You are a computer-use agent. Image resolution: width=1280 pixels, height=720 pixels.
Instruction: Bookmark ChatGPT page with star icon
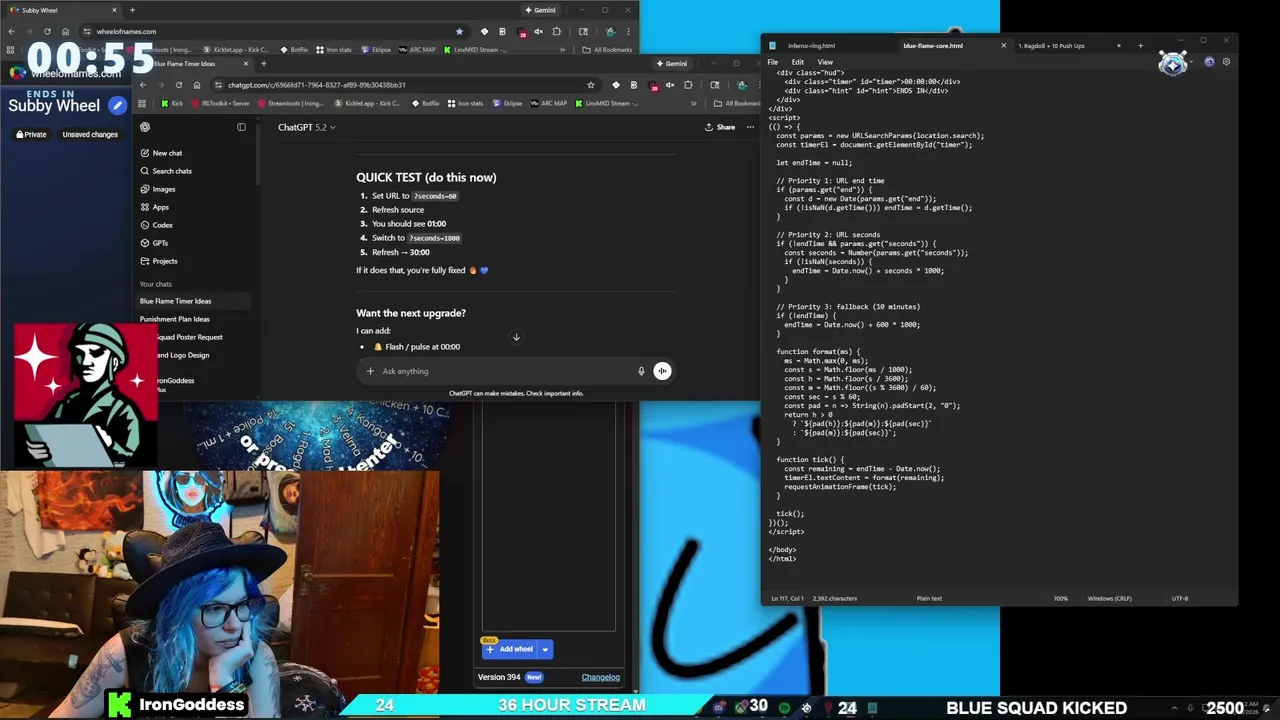tap(590, 85)
